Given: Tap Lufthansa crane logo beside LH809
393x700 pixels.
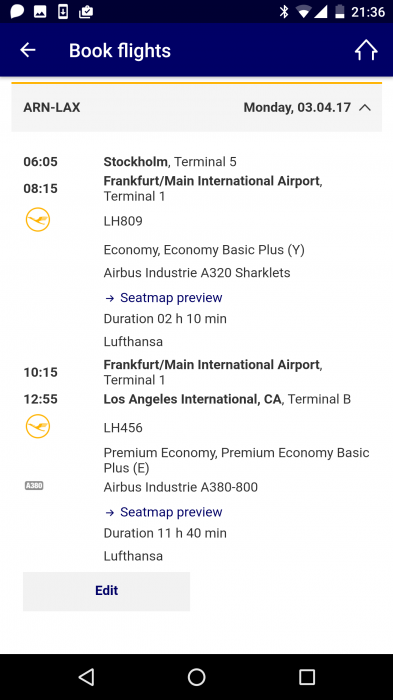Looking at the screenshot, I should coord(38,220).
